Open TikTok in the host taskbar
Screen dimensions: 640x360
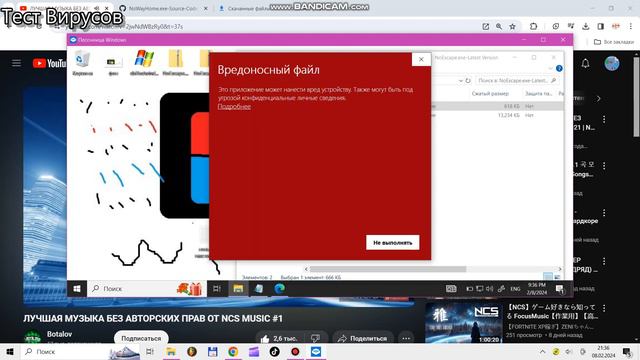274,351
